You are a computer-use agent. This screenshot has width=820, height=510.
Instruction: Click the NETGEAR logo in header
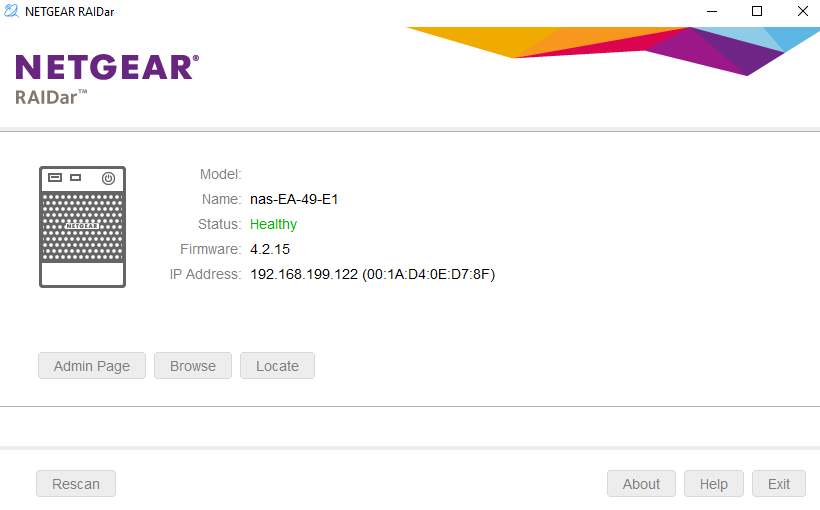[107, 67]
